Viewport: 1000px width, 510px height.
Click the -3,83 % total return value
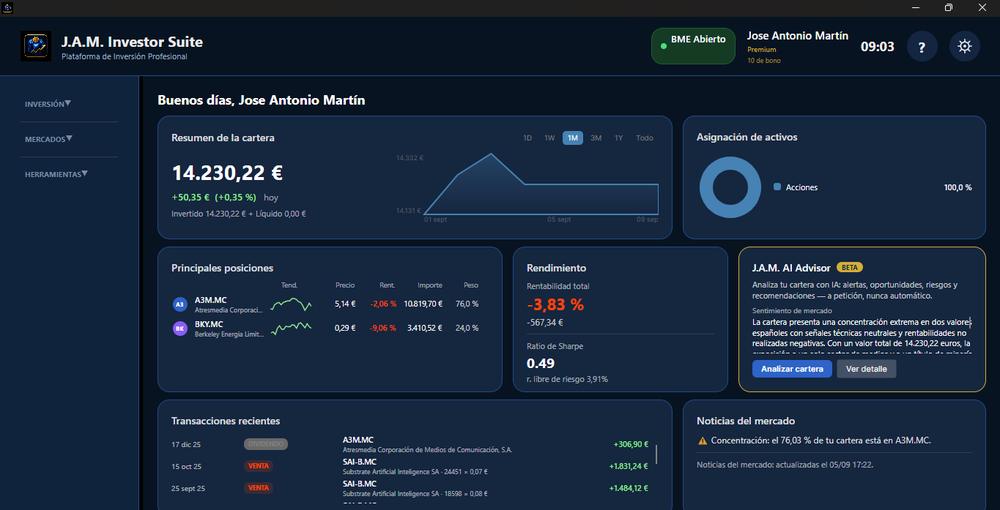555,305
